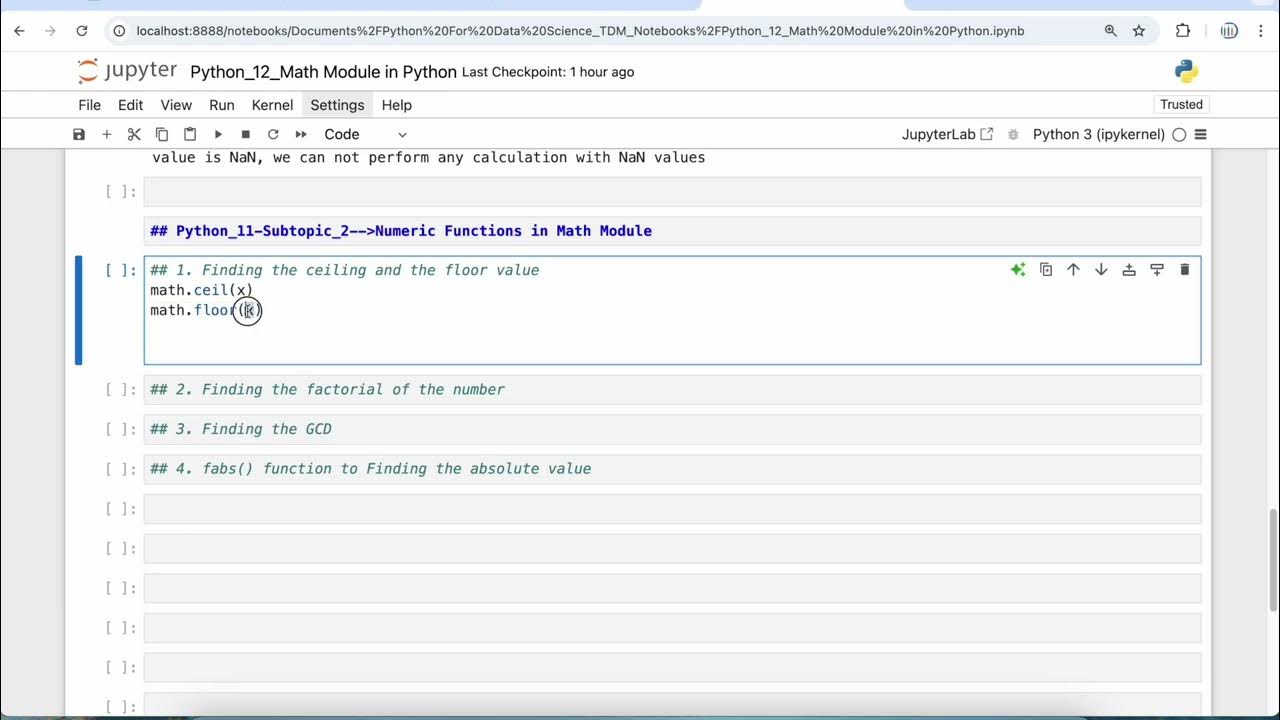Click the page vertical scrollbar thumb

1273,560
